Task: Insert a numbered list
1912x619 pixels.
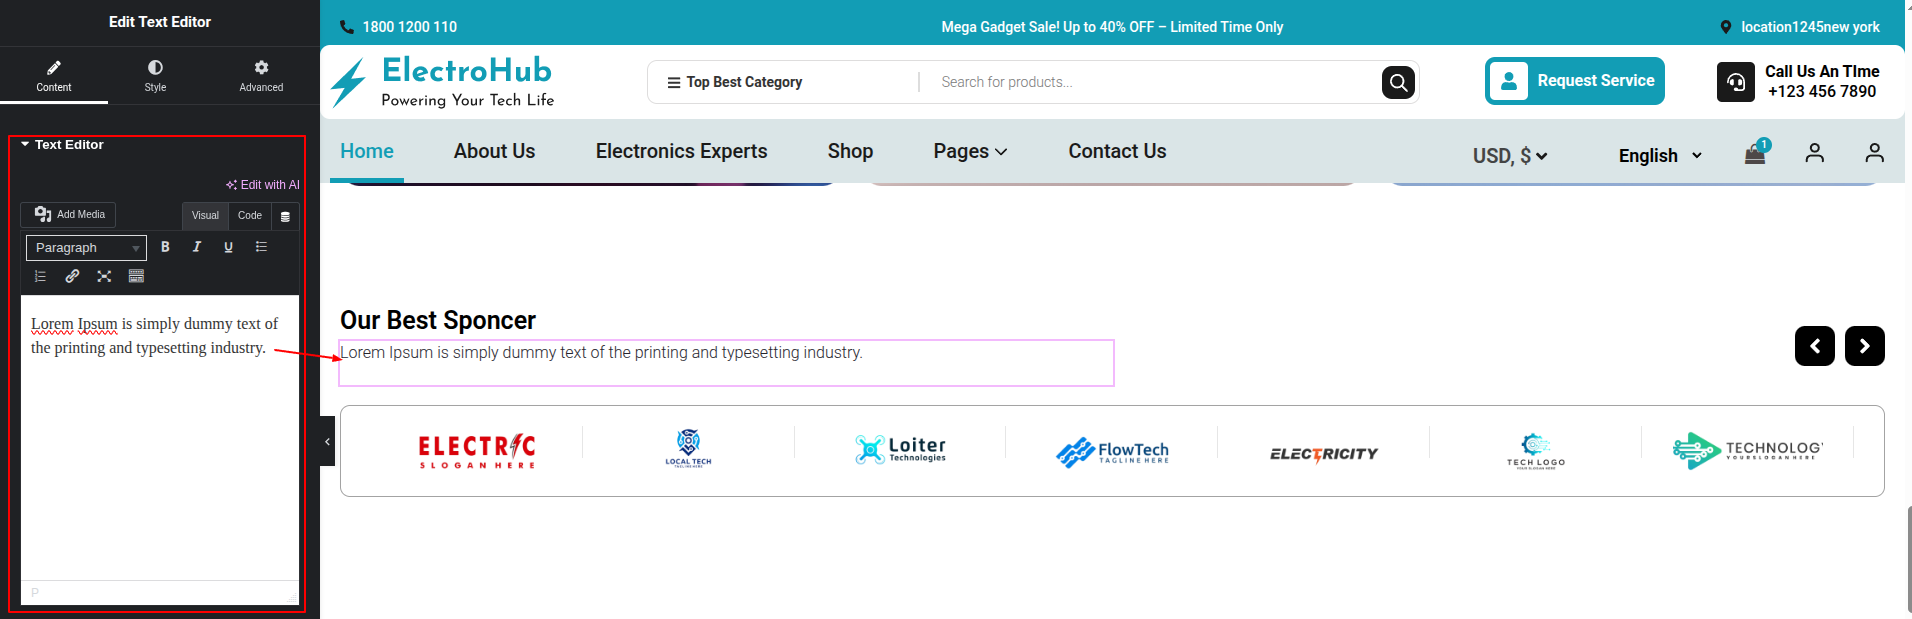Action: [41, 276]
